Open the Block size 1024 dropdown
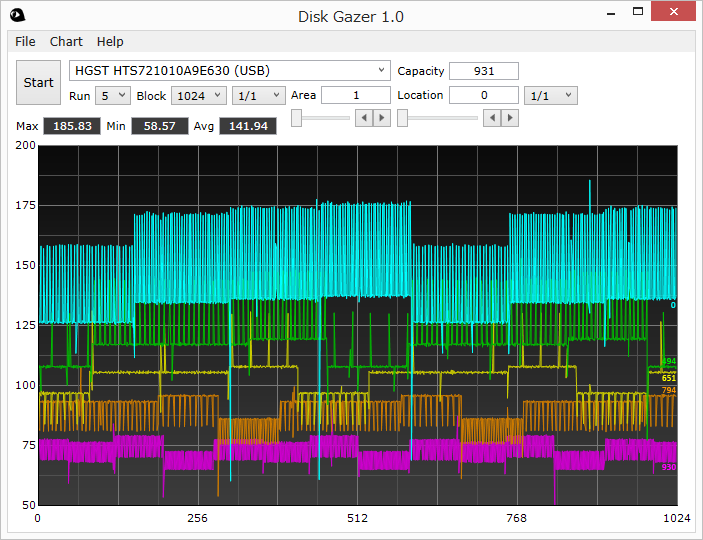The height and width of the screenshot is (540, 703). 199,96
